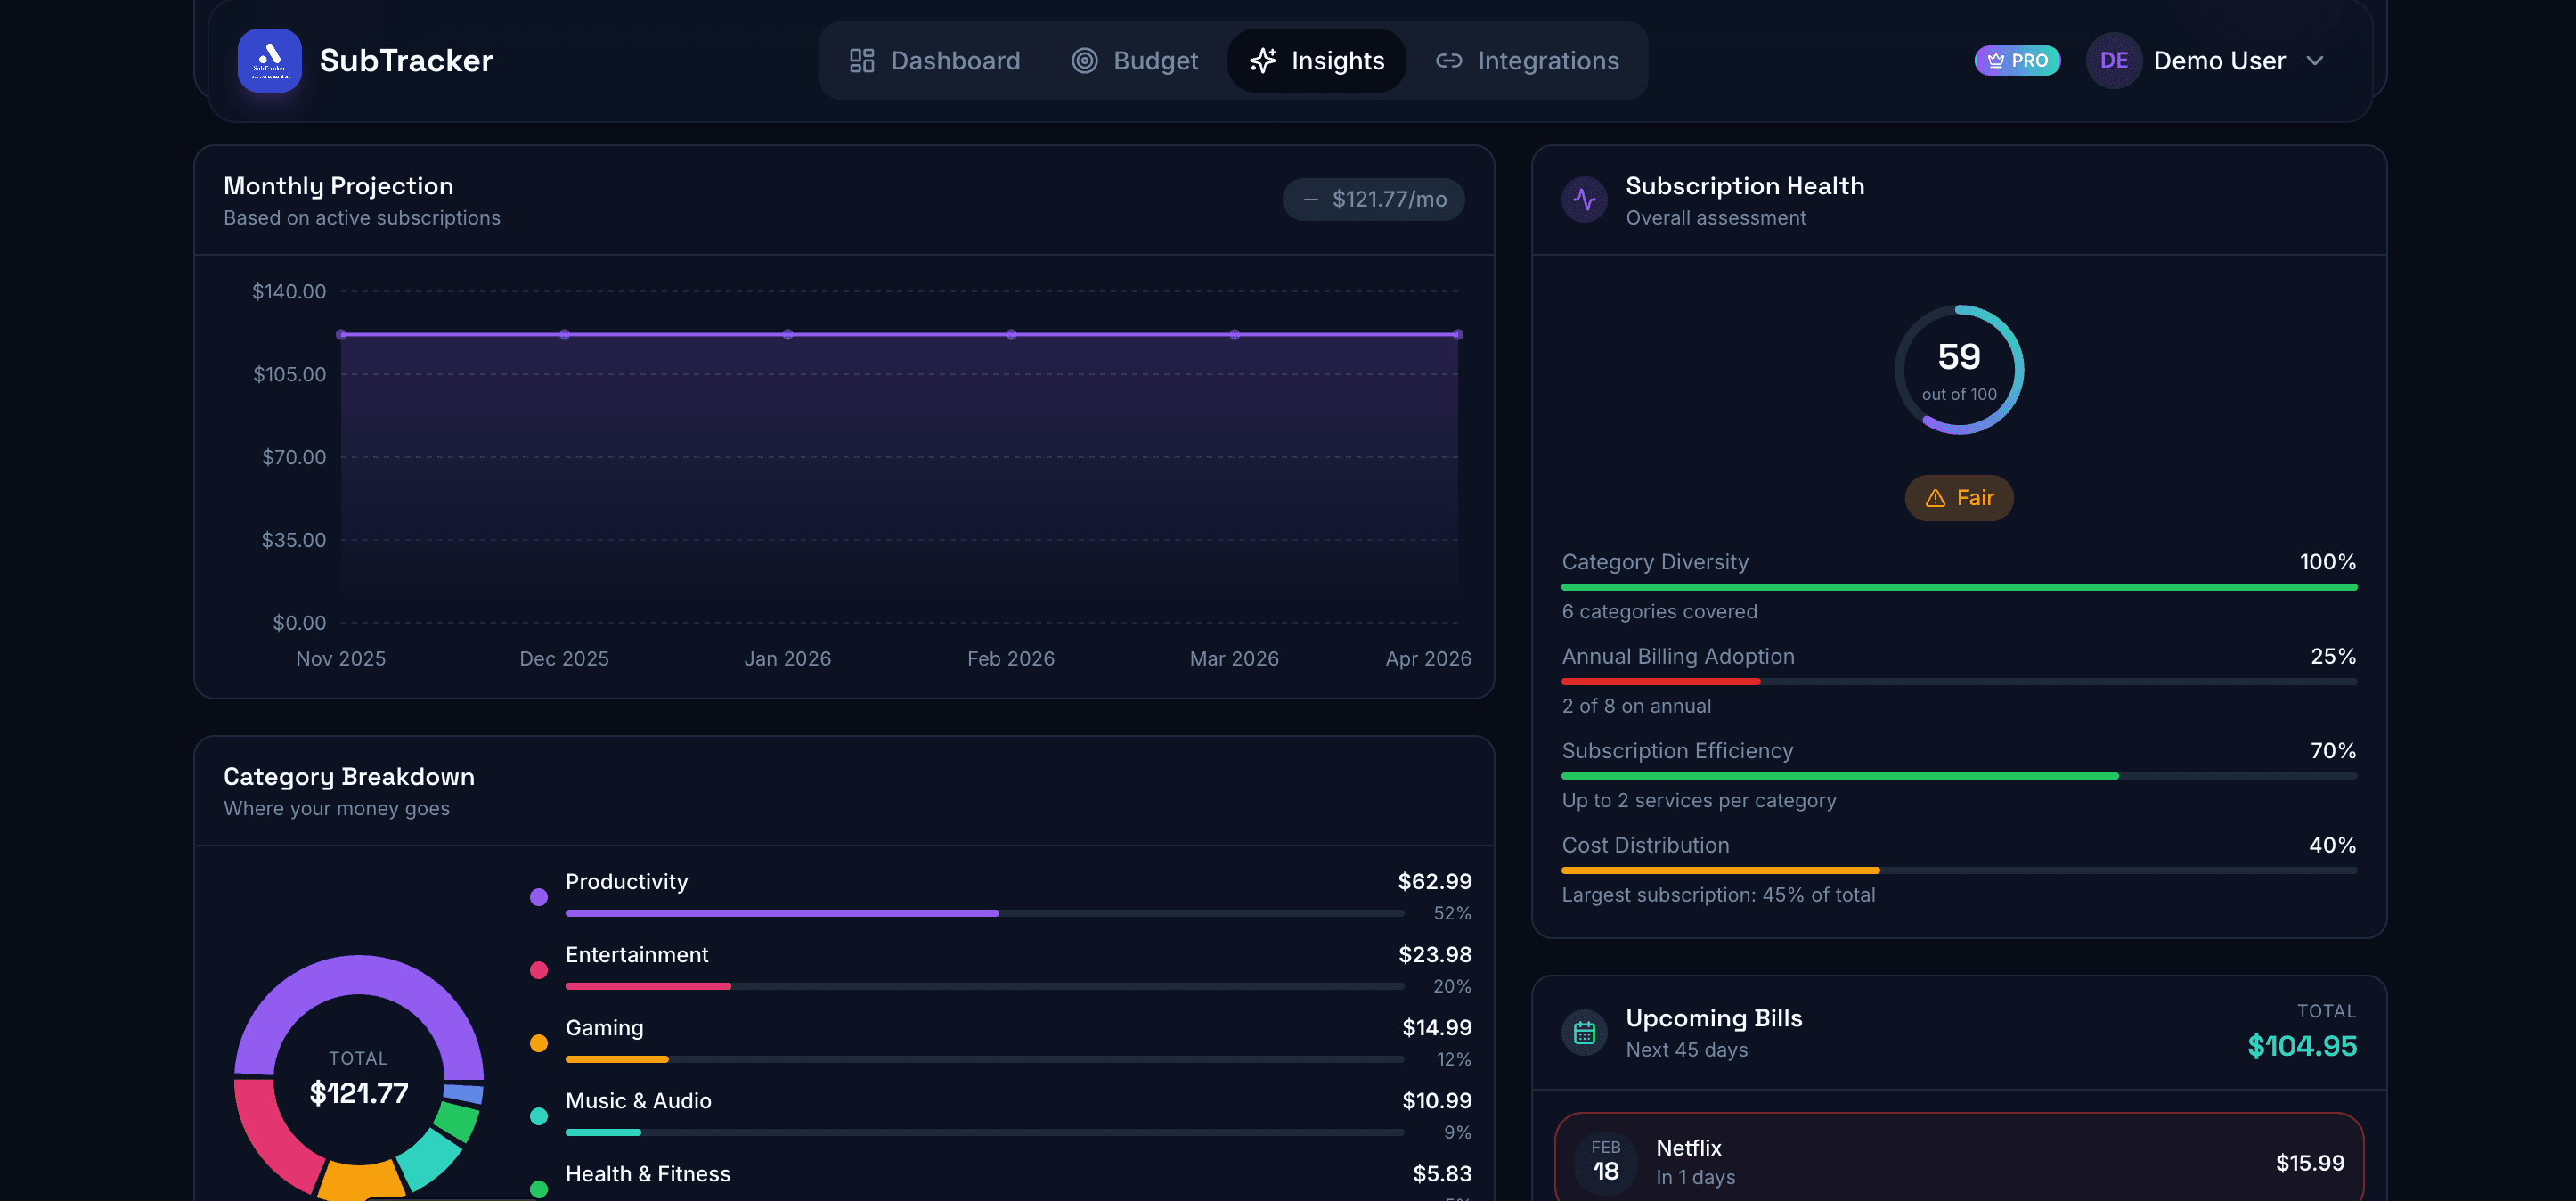Open the Integrations tab
The image size is (2576, 1201).
[x=1528, y=60]
